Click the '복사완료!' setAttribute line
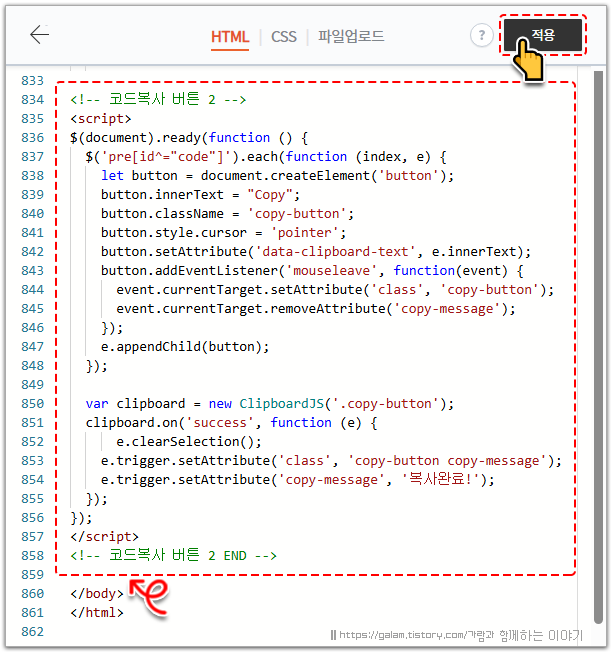This screenshot has width=612, height=652. (298, 480)
